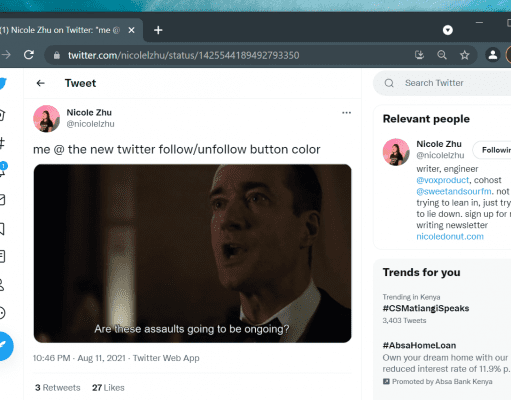511x400 pixels.
Task: Open trend #CSMatiangiSpeaks
Action: click(x=426, y=308)
